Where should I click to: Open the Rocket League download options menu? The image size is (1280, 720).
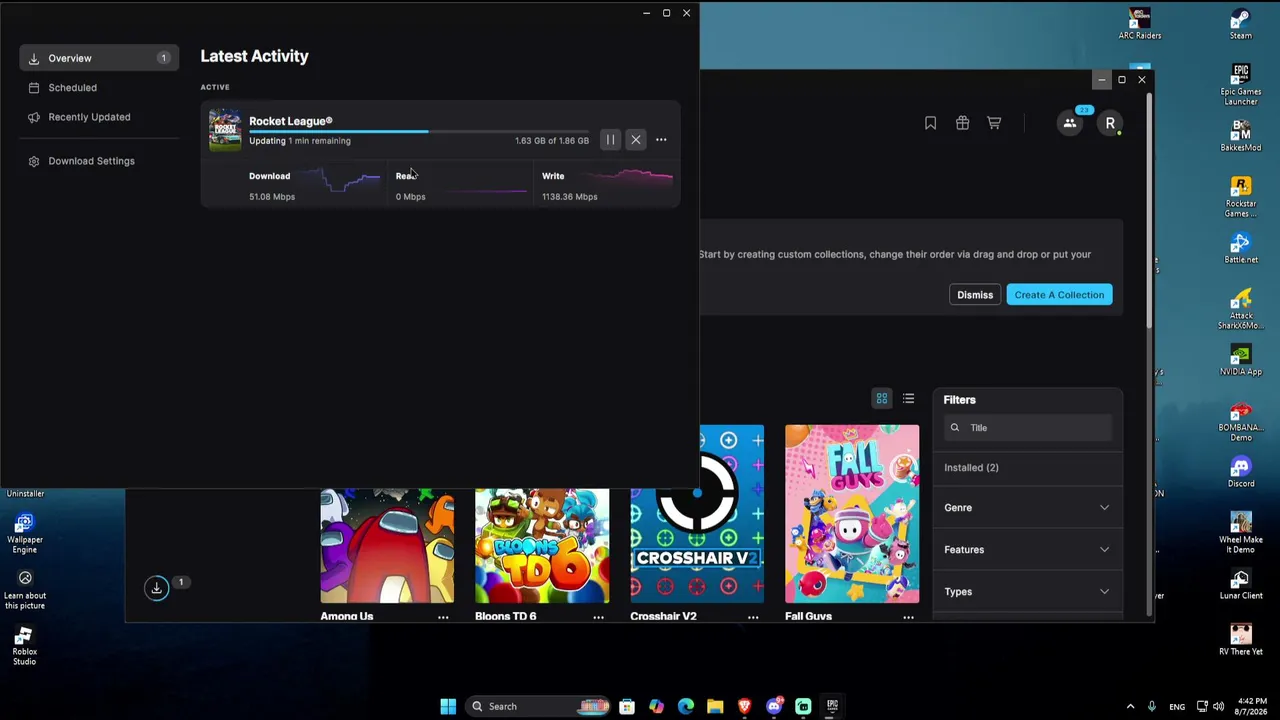pos(661,140)
